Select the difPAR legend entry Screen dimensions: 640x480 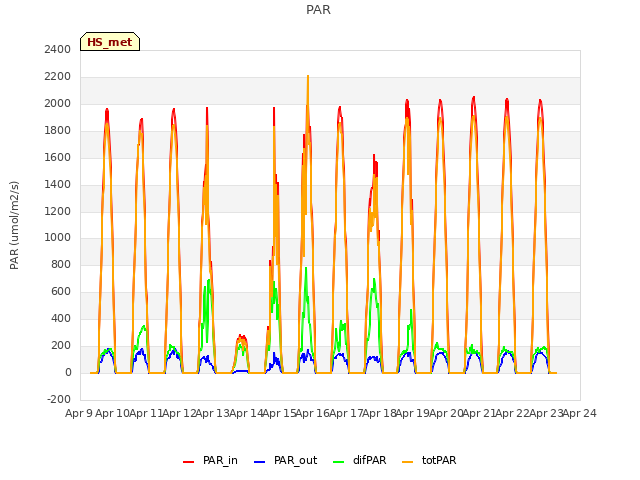(360, 460)
